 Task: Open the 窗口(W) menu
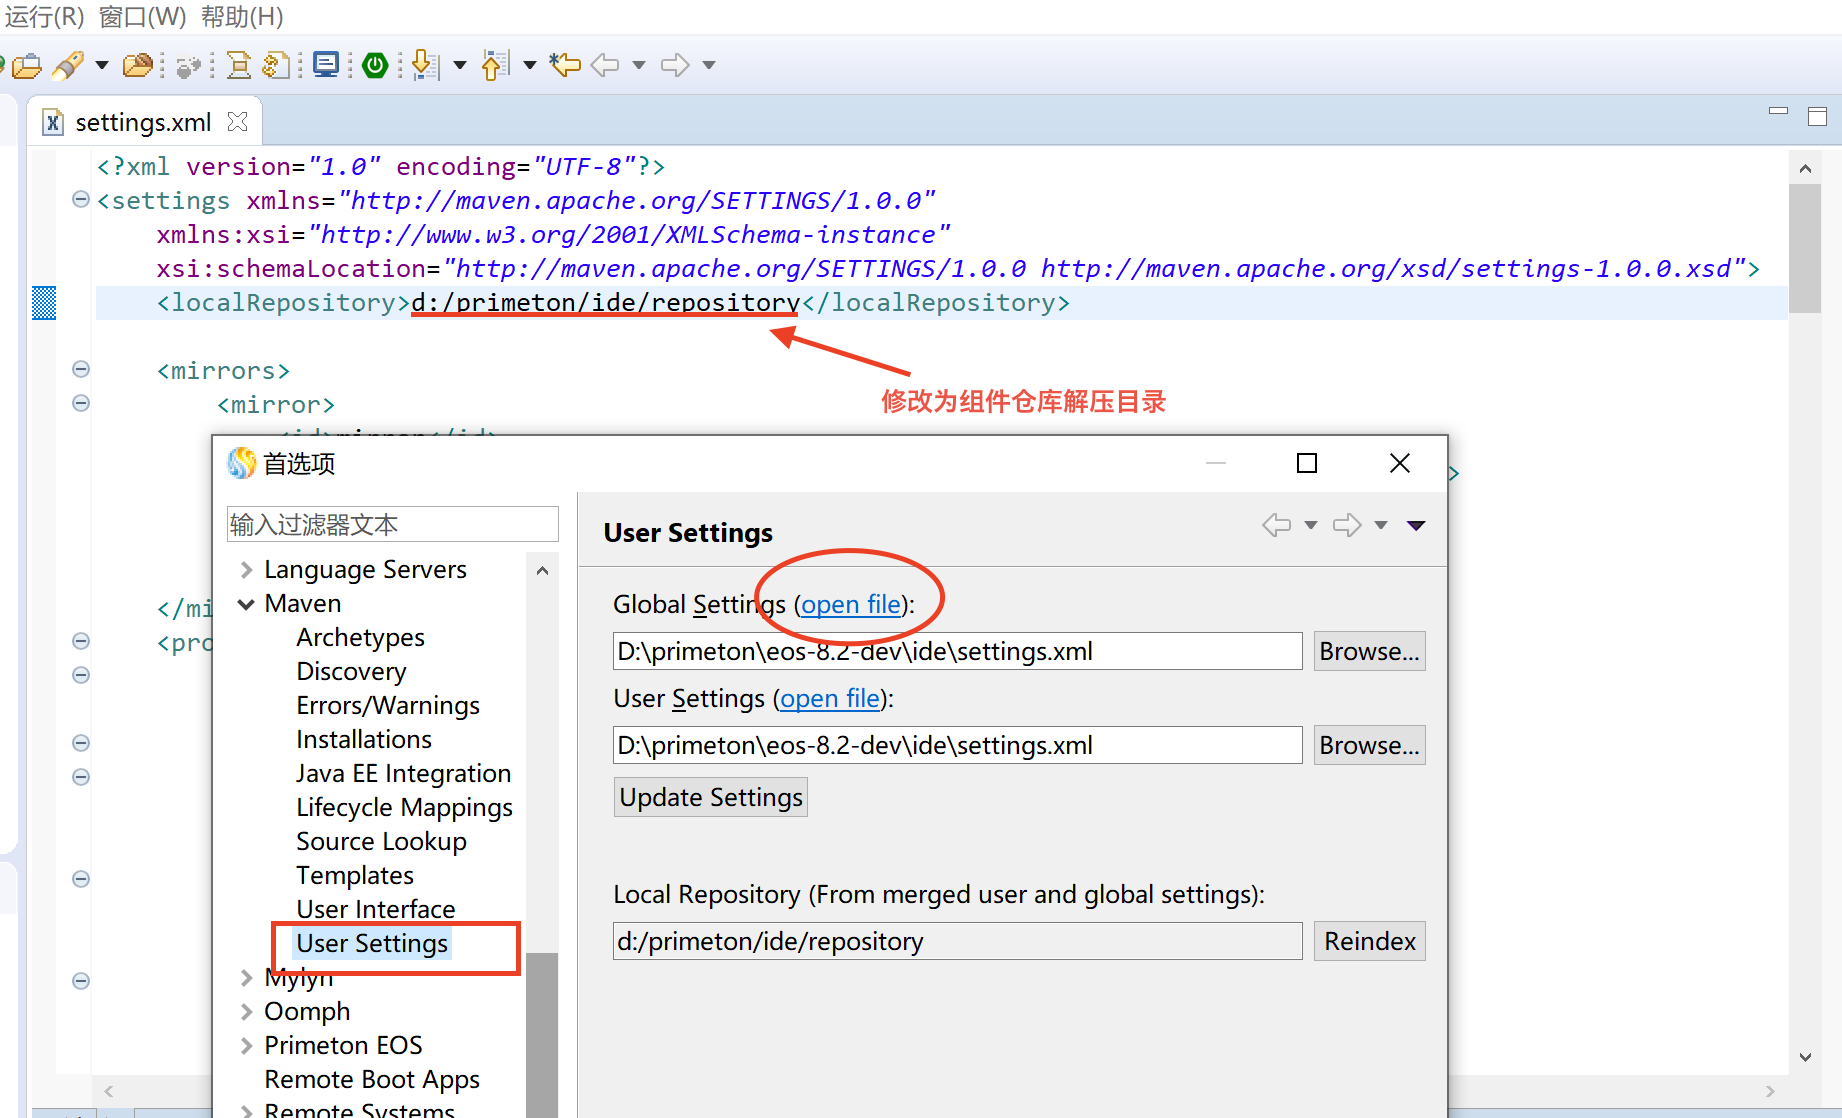click(142, 17)
